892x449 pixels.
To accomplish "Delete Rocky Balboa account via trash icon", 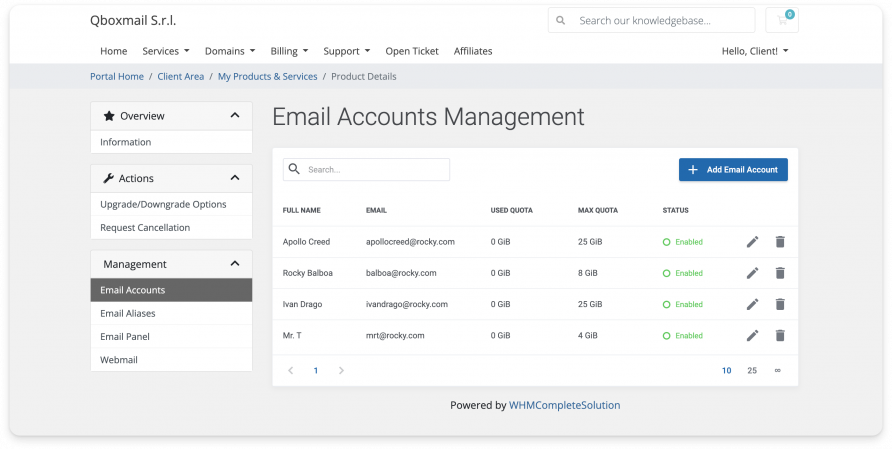I will coord(780,273).
